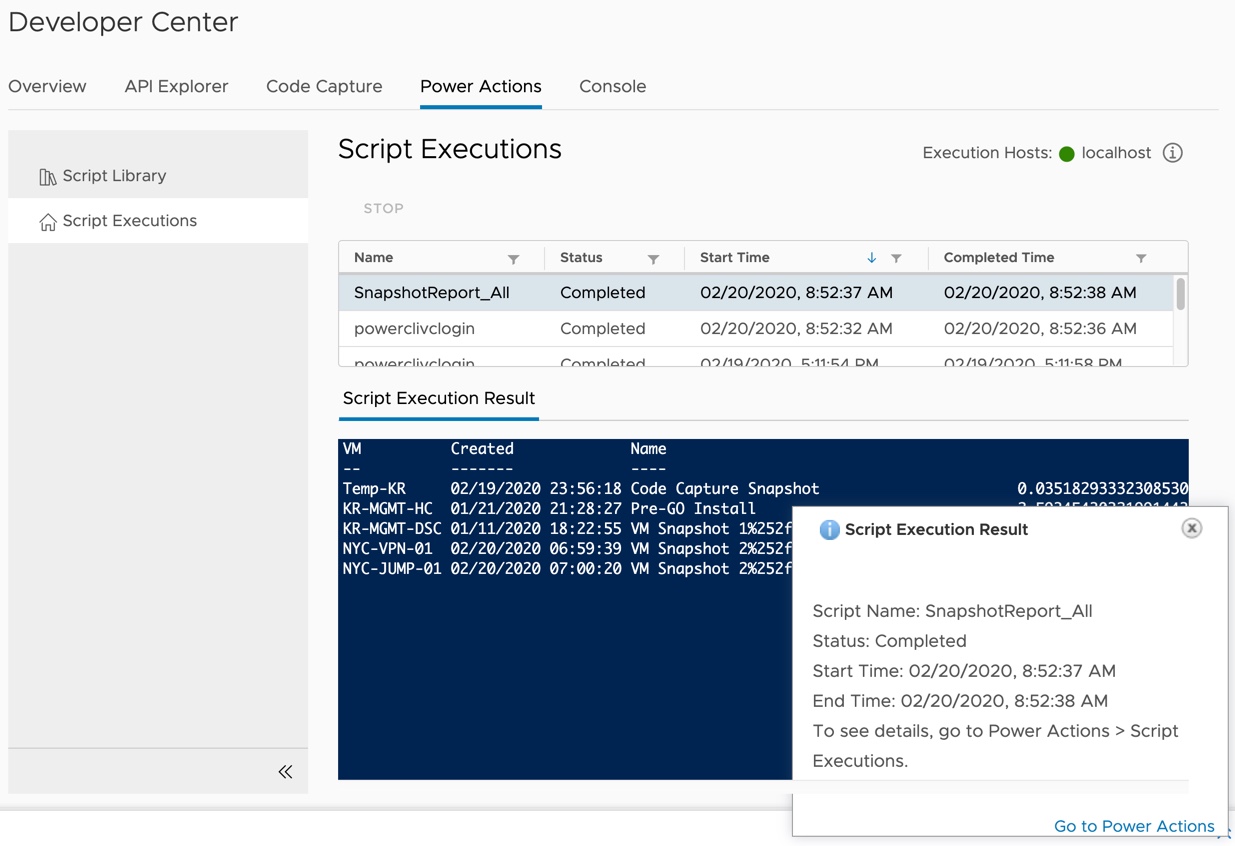
Task: Open the Name column filter
Action: pos(513,259)
